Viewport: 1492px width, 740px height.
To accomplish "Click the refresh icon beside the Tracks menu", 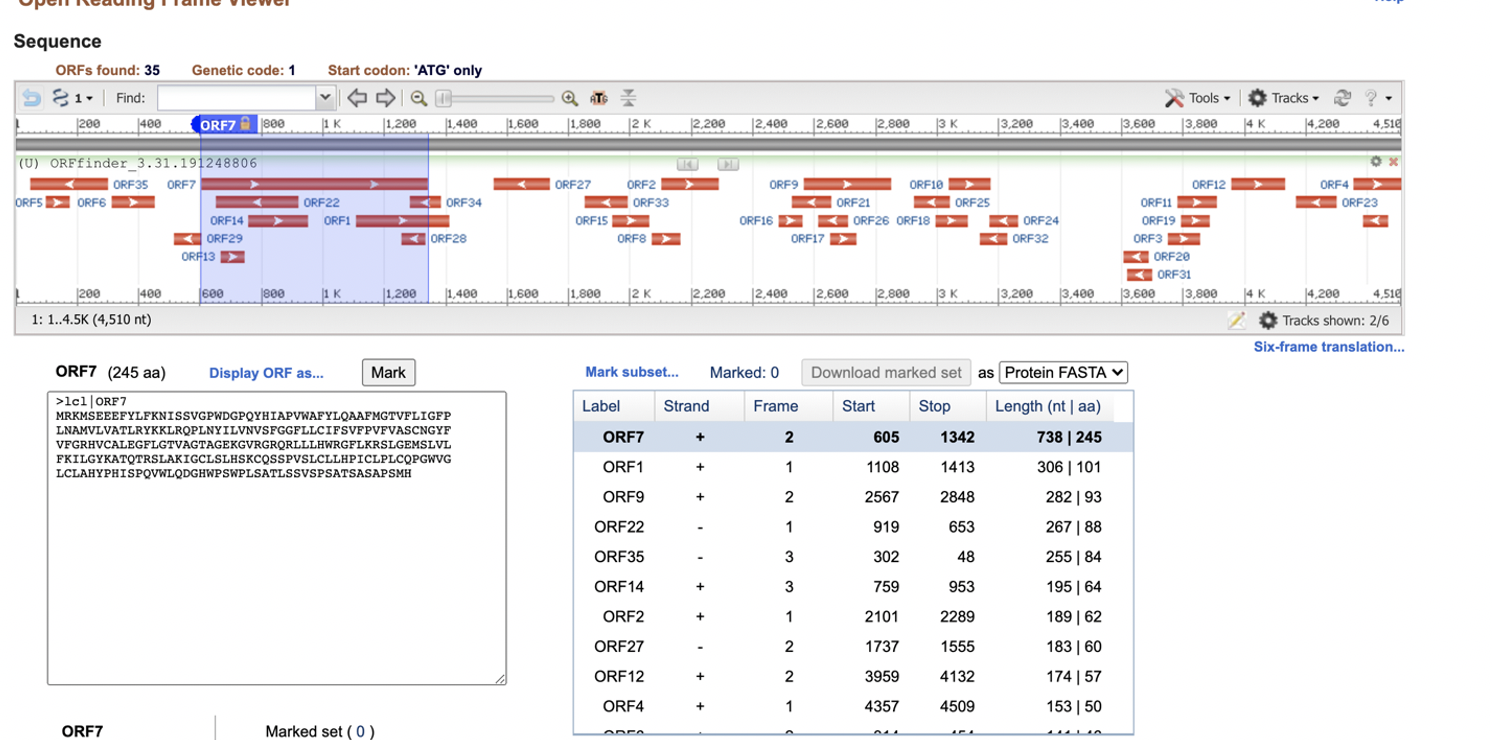I will 1342,98.
